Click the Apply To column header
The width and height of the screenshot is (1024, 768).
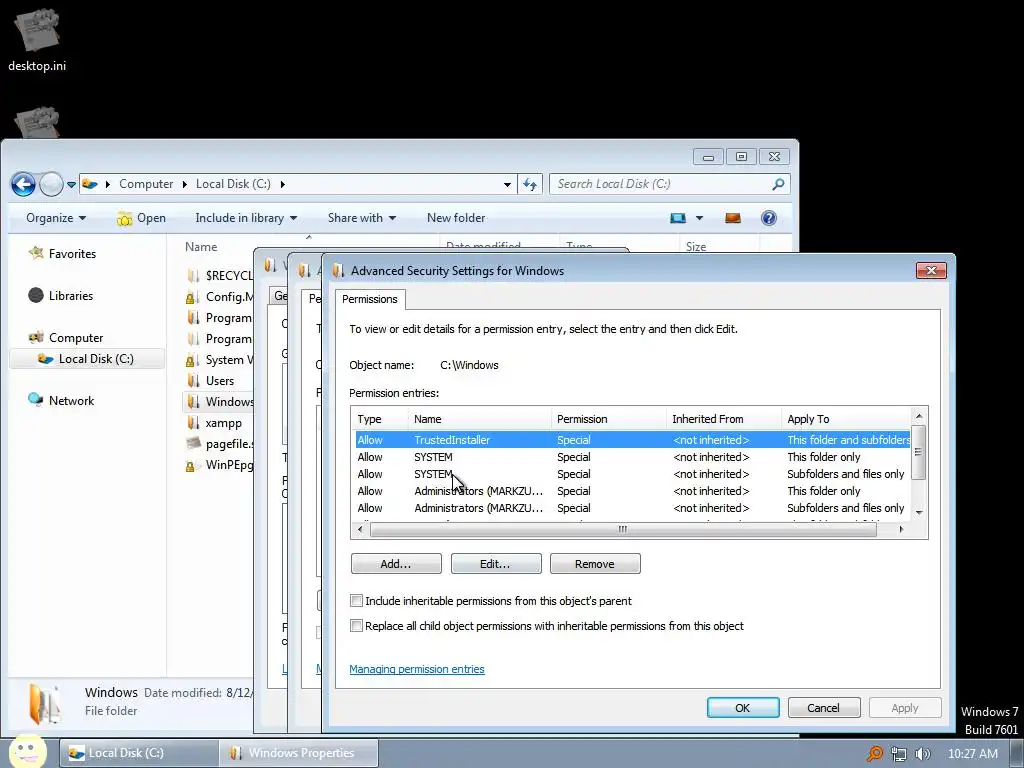pos(846,419)
